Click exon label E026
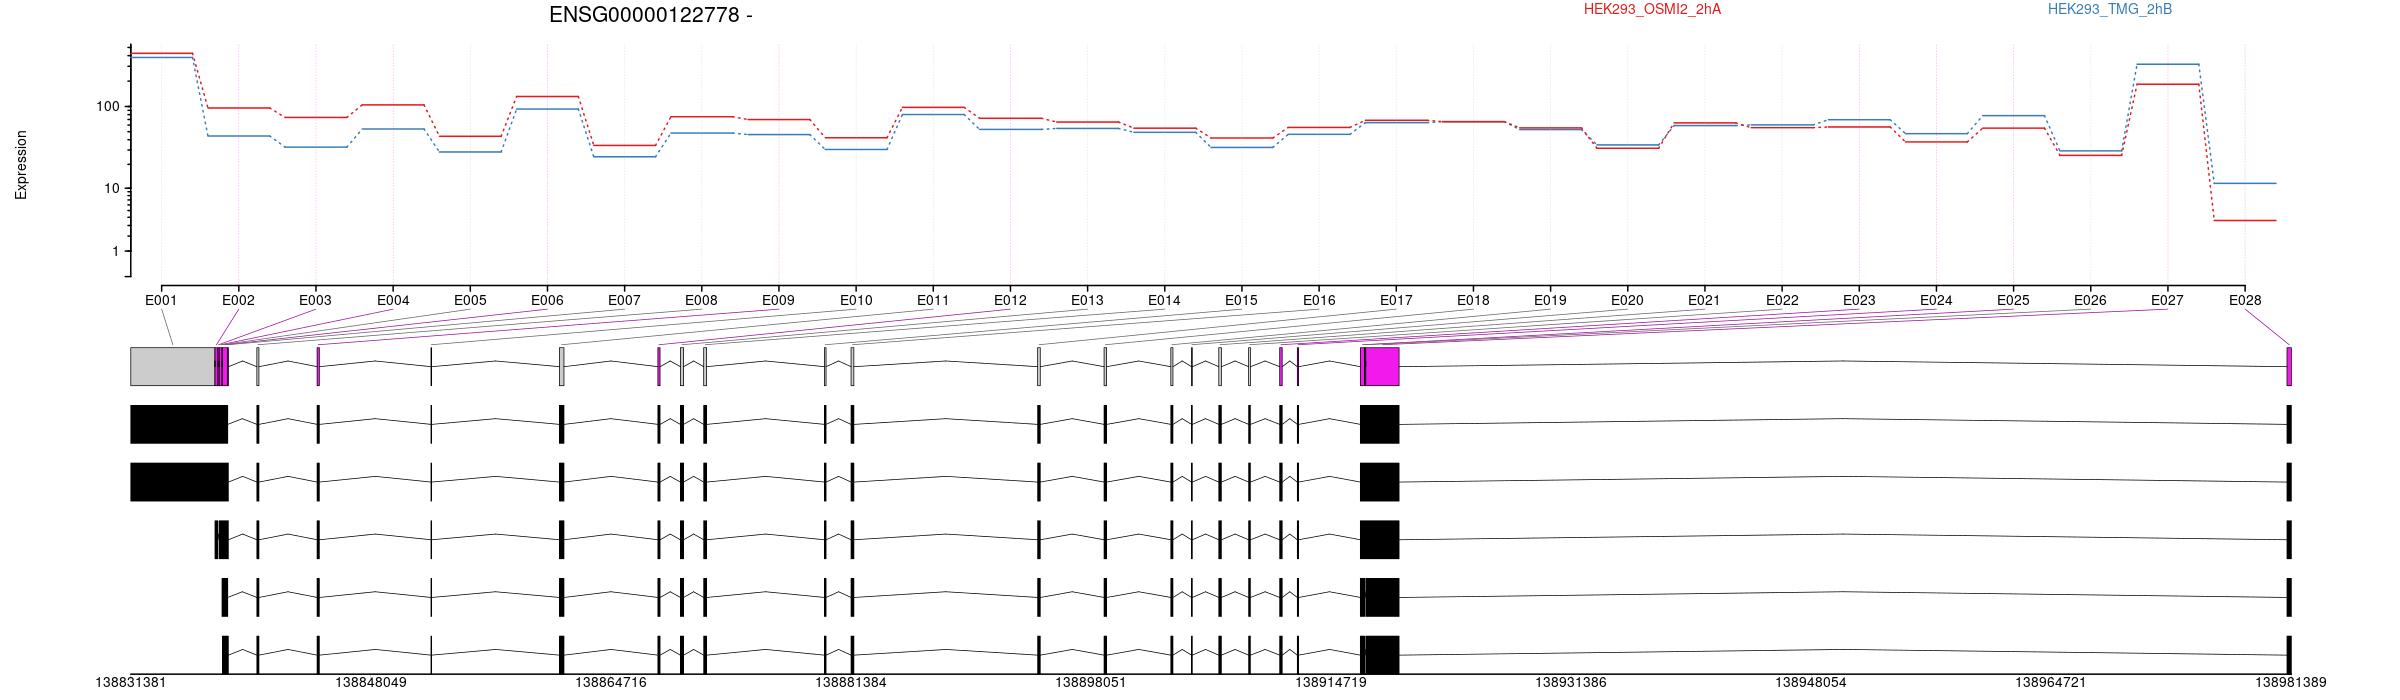 (x=2090, y=300)
